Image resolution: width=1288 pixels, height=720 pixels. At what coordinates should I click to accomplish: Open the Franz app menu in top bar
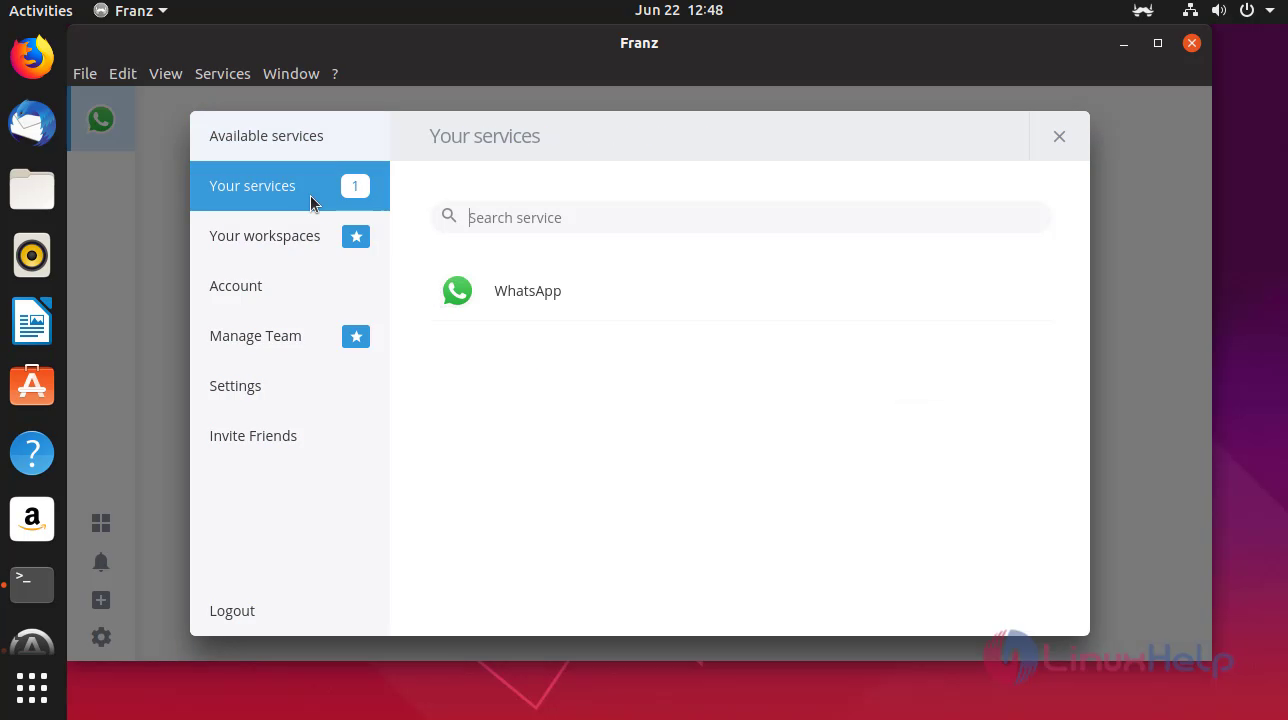point(130,10)
